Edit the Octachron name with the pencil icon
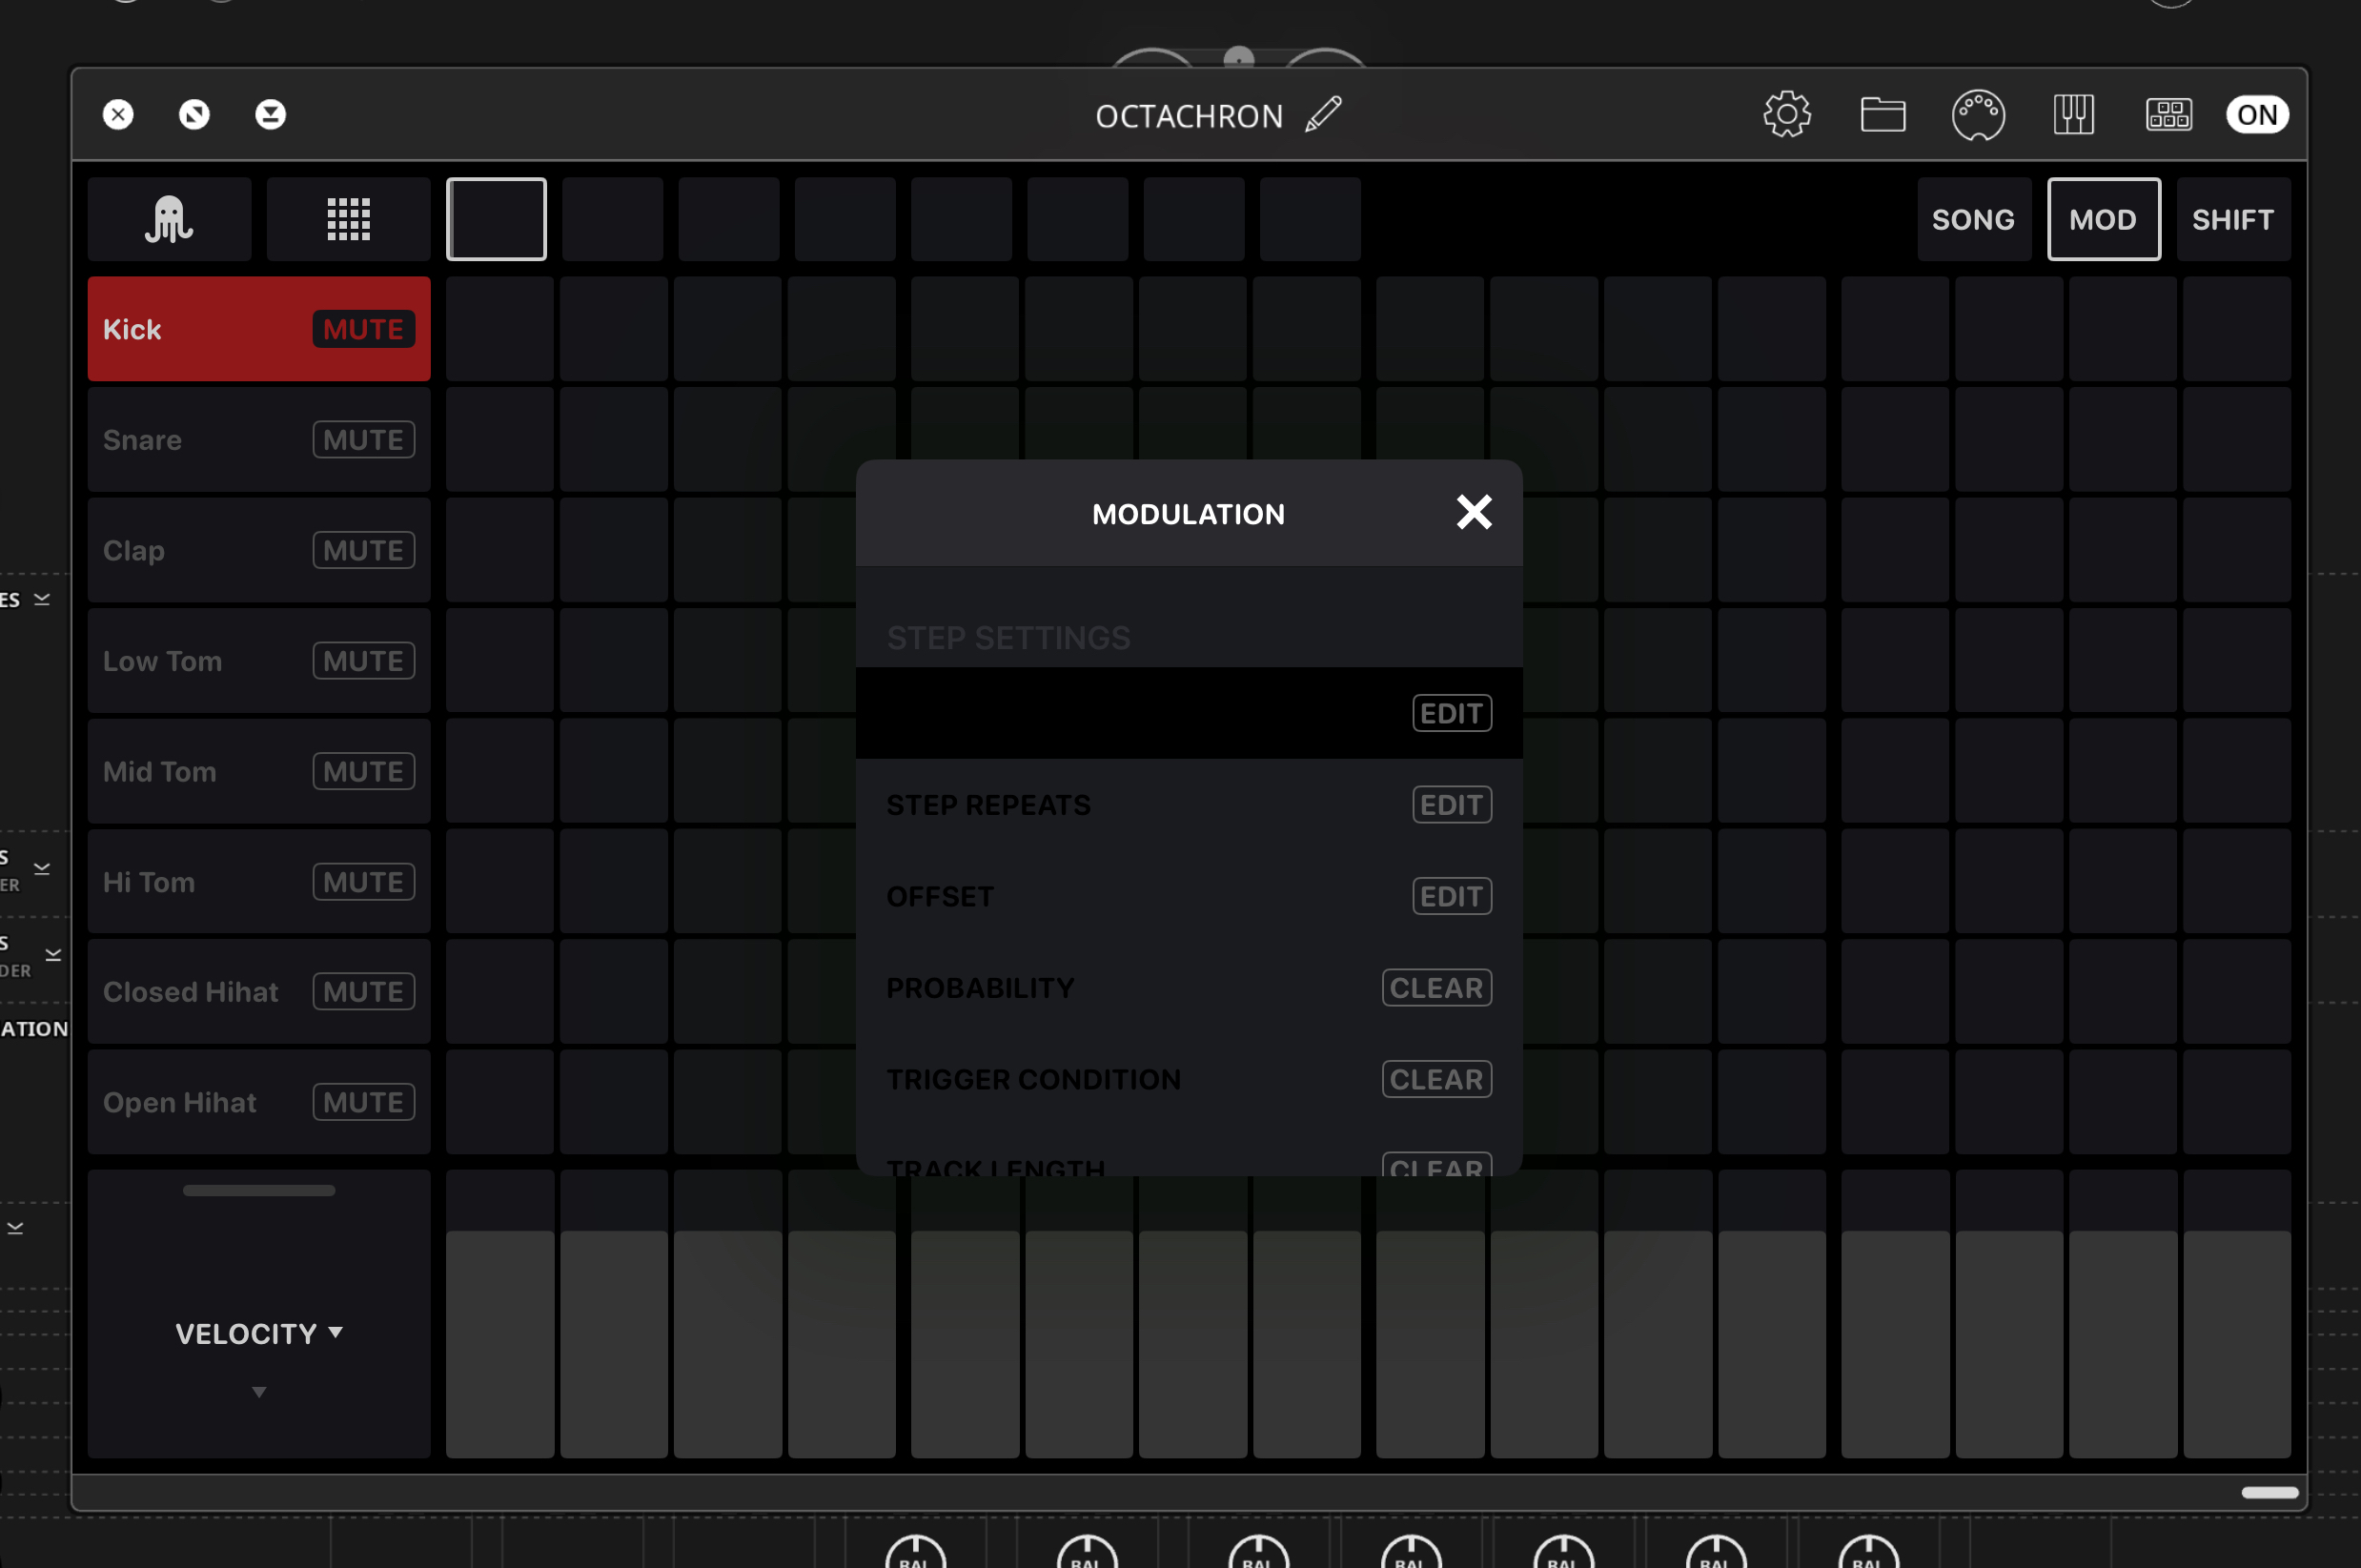 1323,115
